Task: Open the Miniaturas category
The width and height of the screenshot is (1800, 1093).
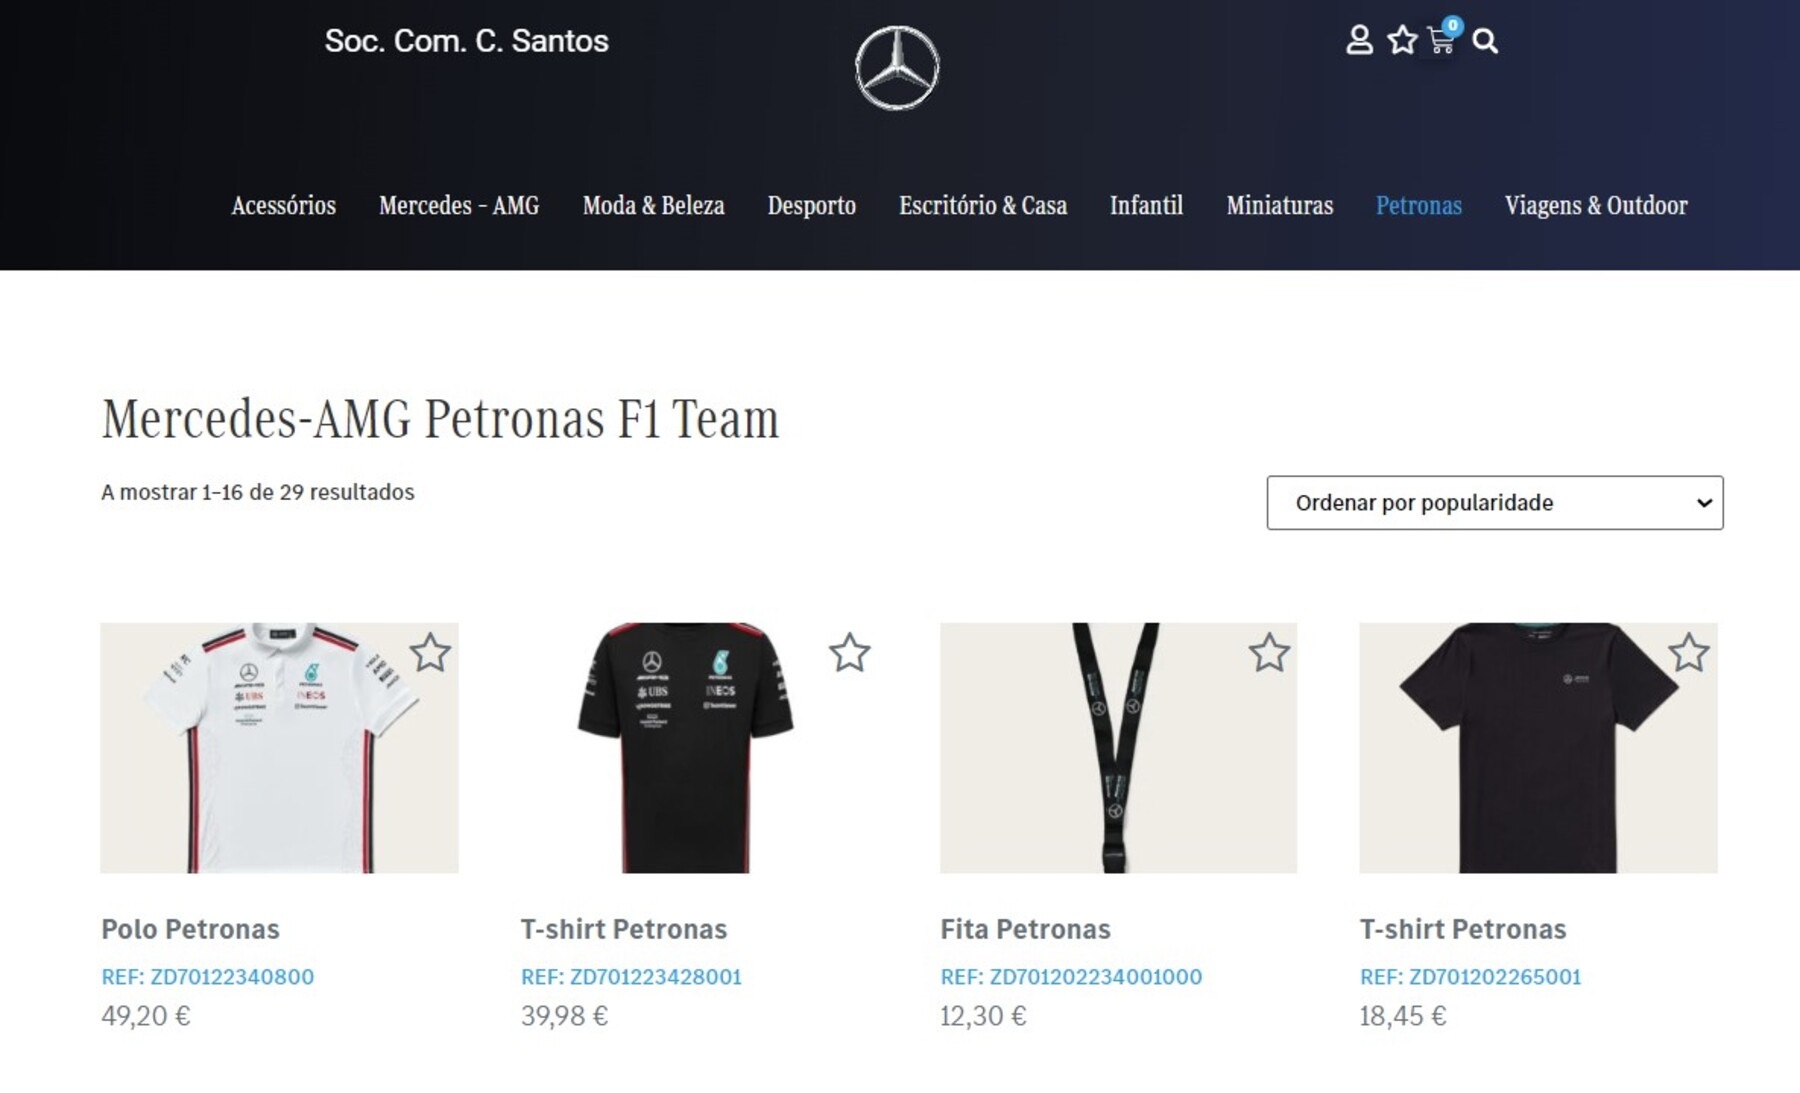Action: click(1279, 206)
